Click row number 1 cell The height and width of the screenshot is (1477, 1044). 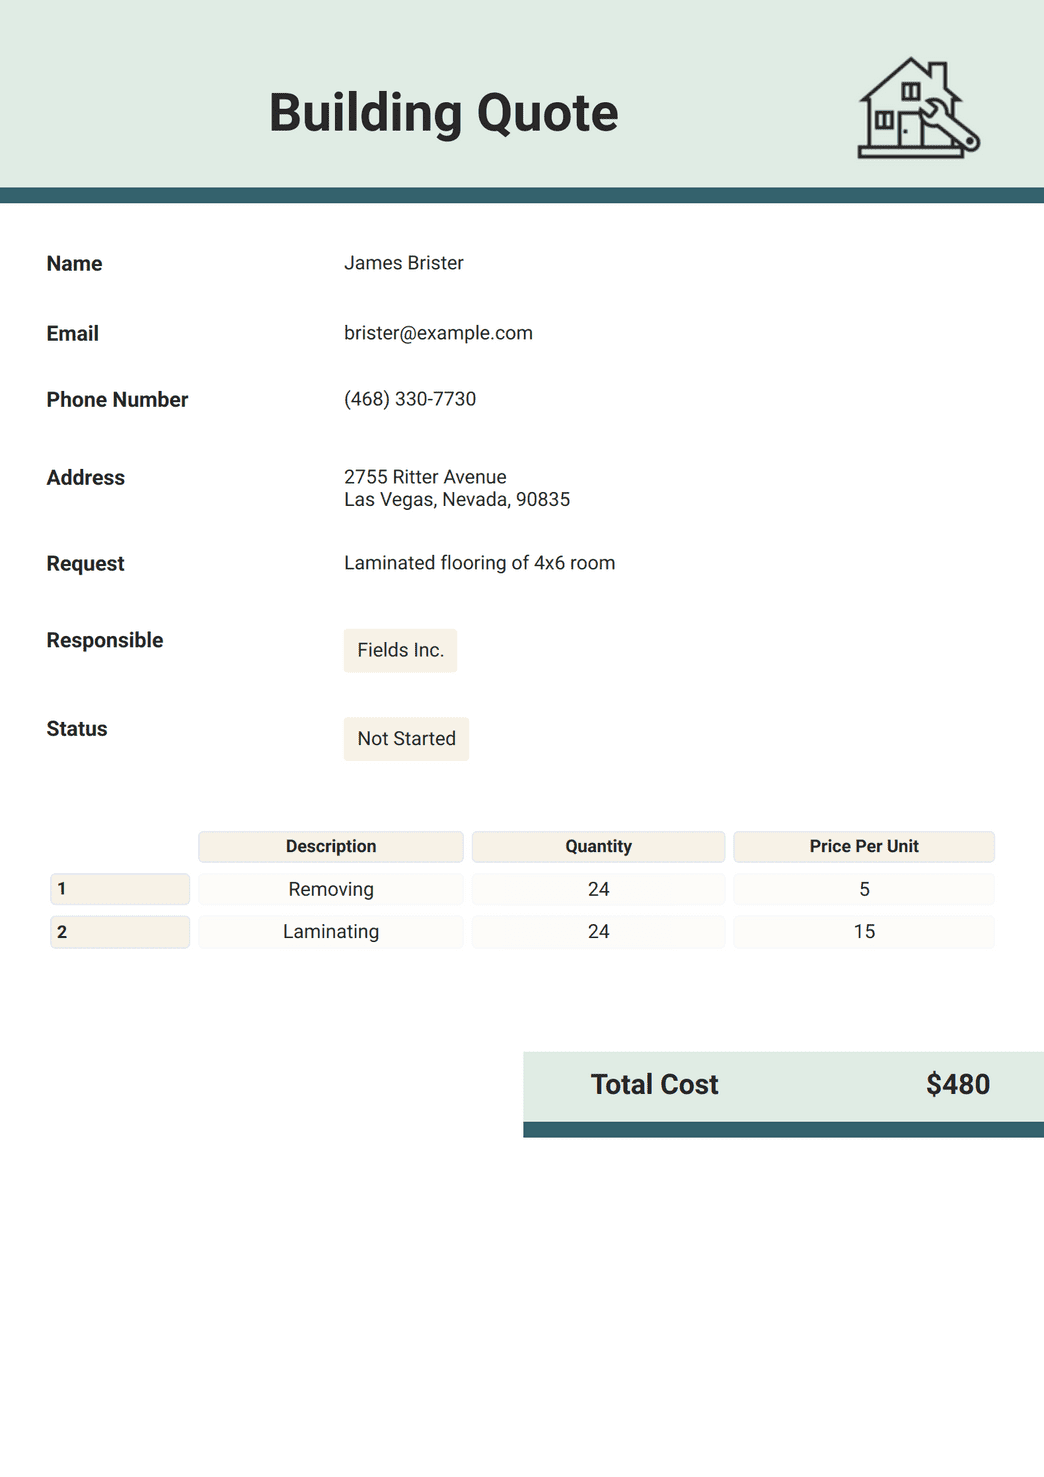[120, 889]
